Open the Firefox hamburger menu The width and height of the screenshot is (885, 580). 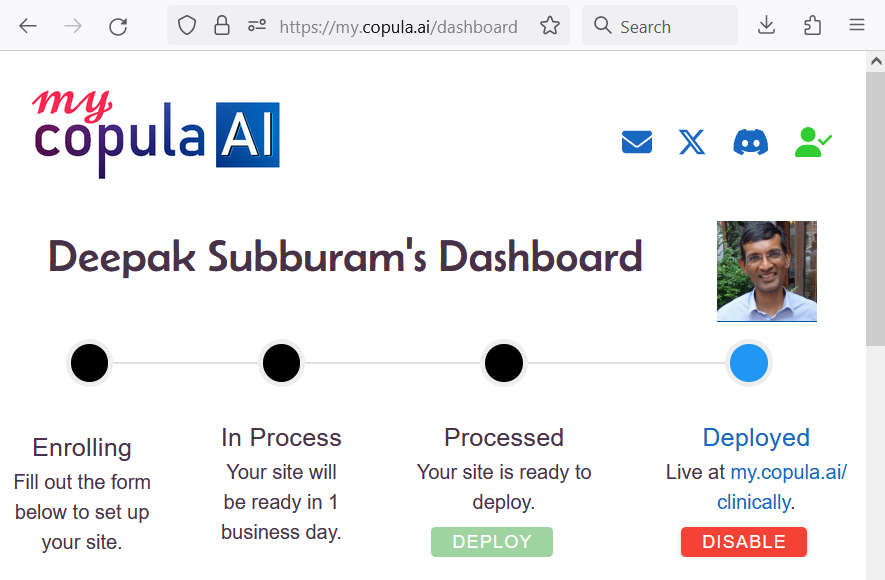[857, 25]
